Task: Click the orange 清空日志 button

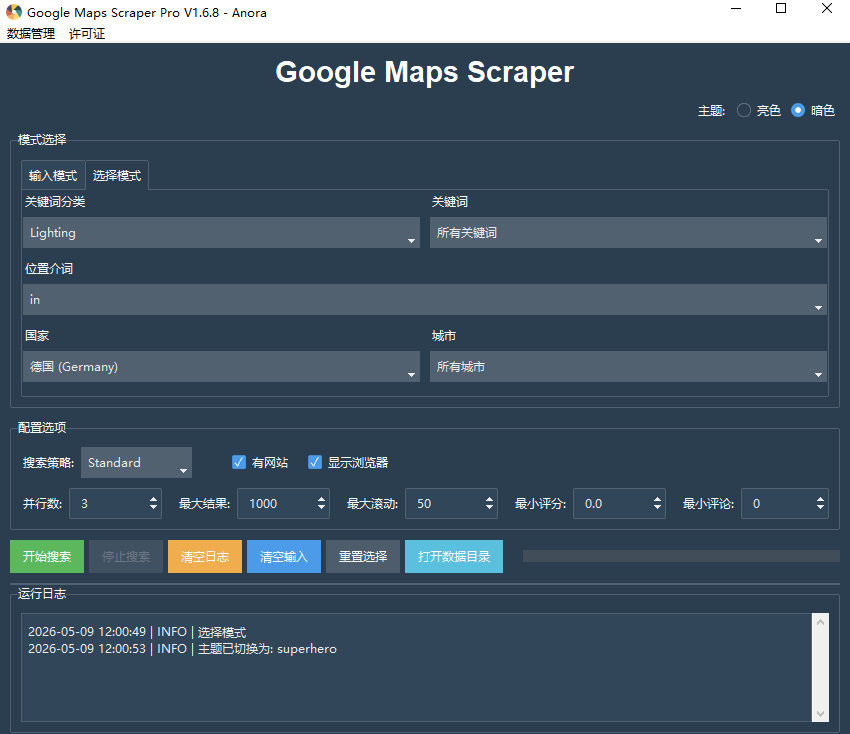Action: (205, 556)
